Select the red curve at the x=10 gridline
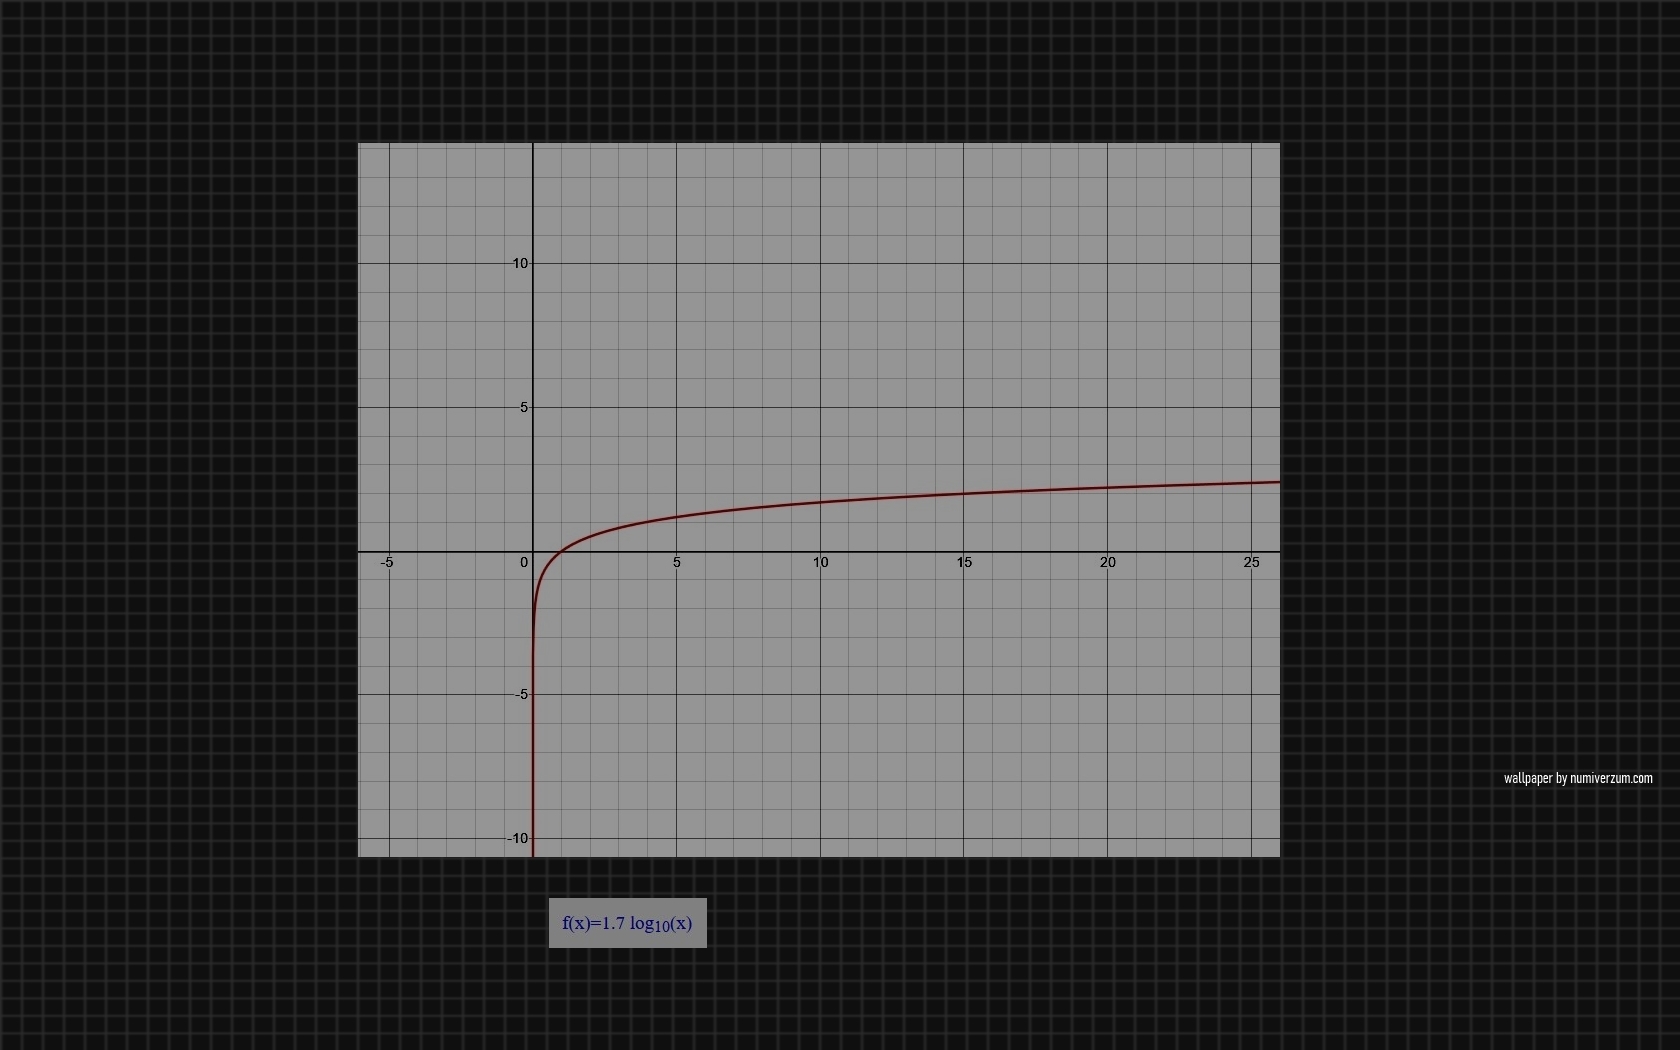 pos(820,502)
